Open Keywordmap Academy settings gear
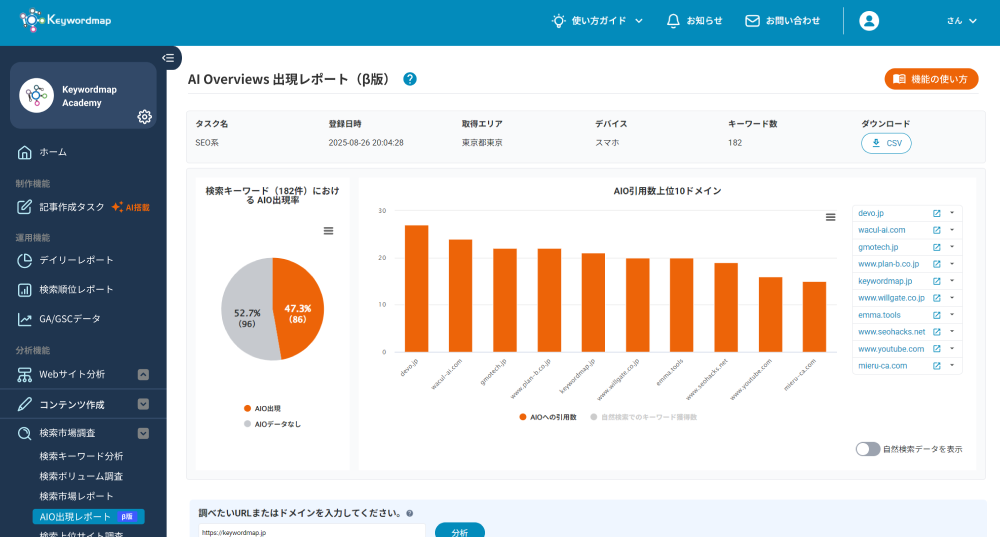This screenshot has width=1000, height=537. coord(144,117)
